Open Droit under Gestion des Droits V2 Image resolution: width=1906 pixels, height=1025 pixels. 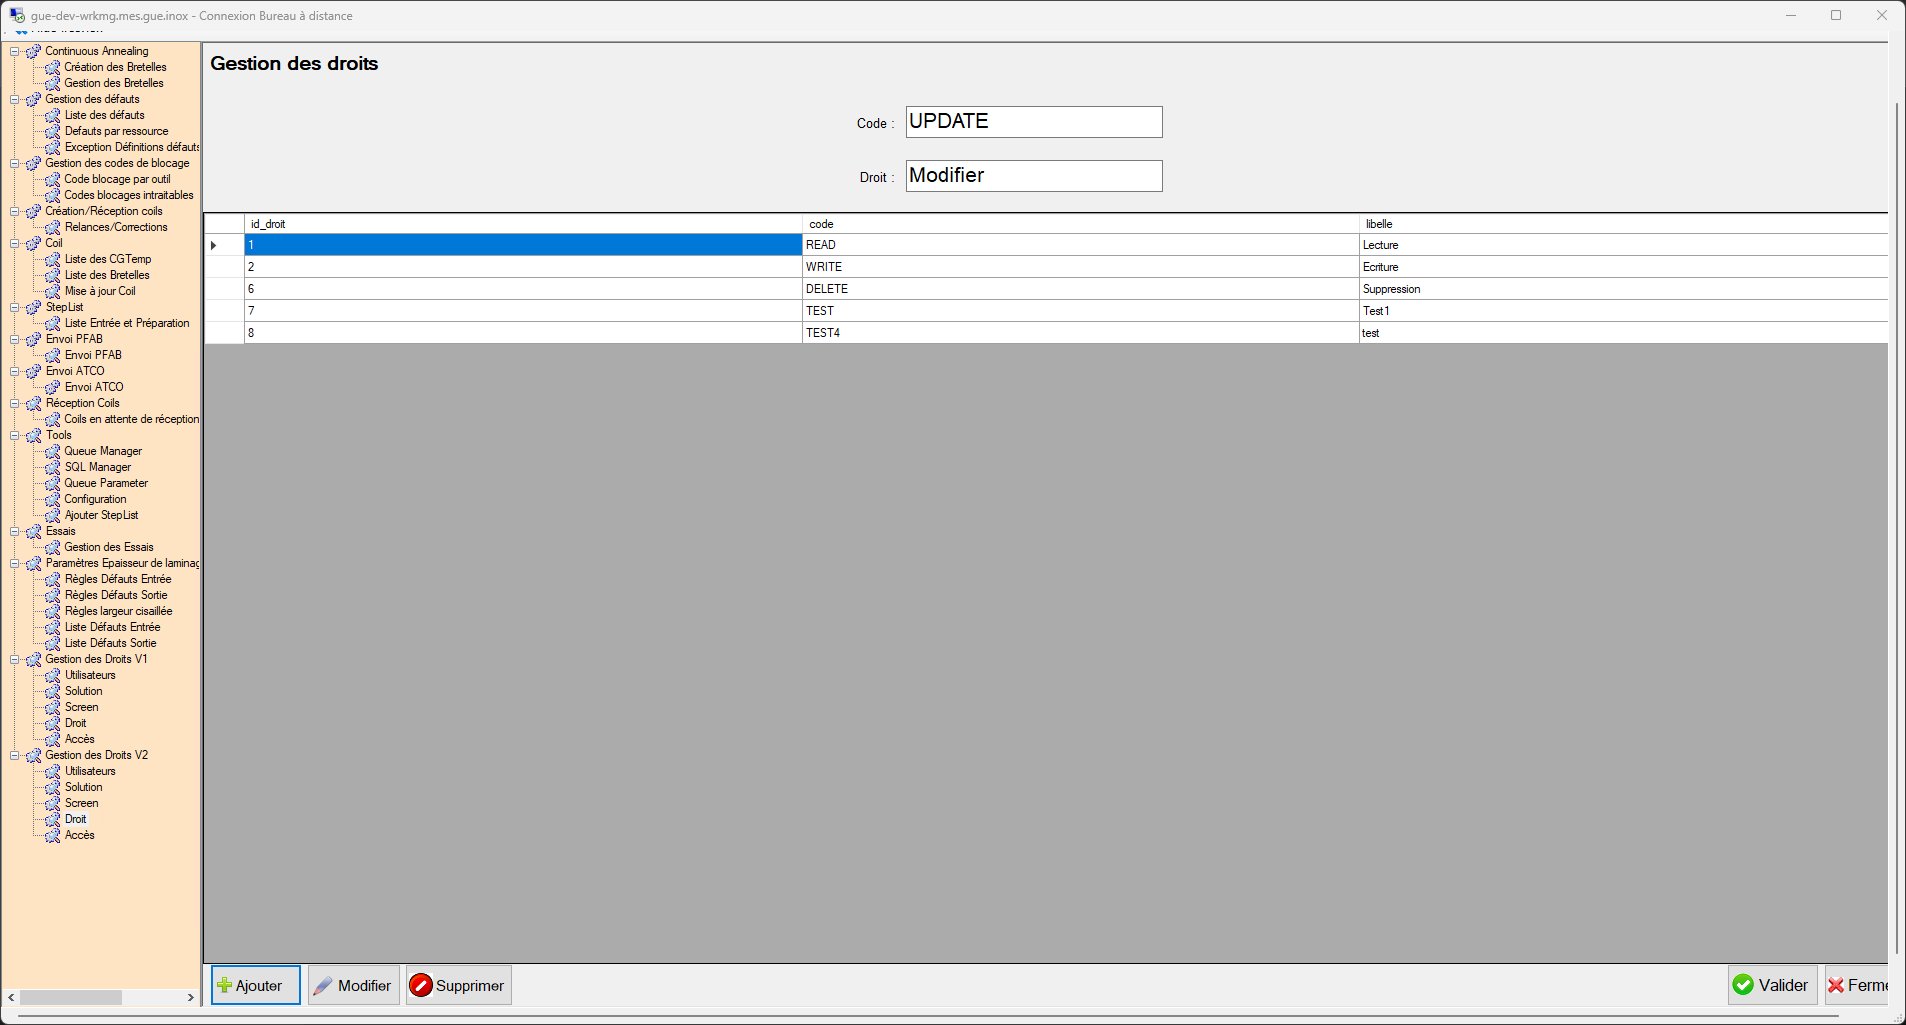click(x=76, y=819)
